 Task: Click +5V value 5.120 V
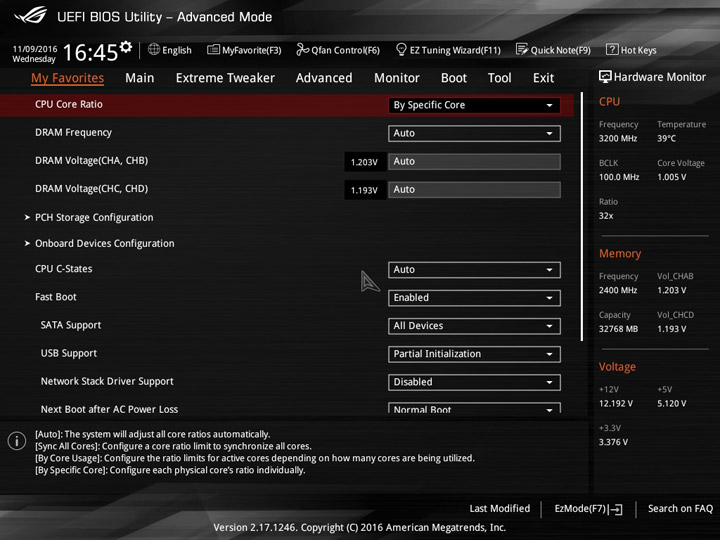[x=672, y=404]
